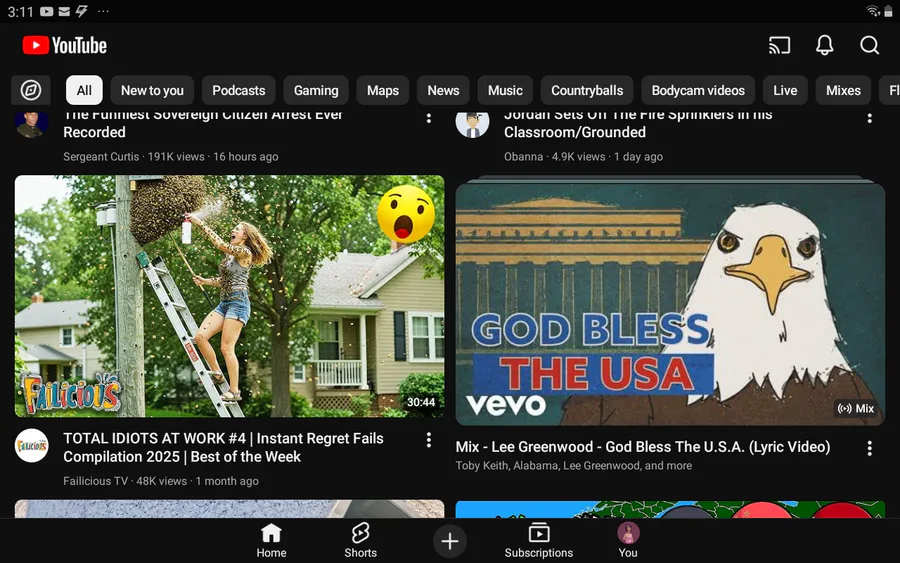Filter by Countryballs chip
Image resolution: width=900 pixels, height=563 pixels.
pos(587,90)
